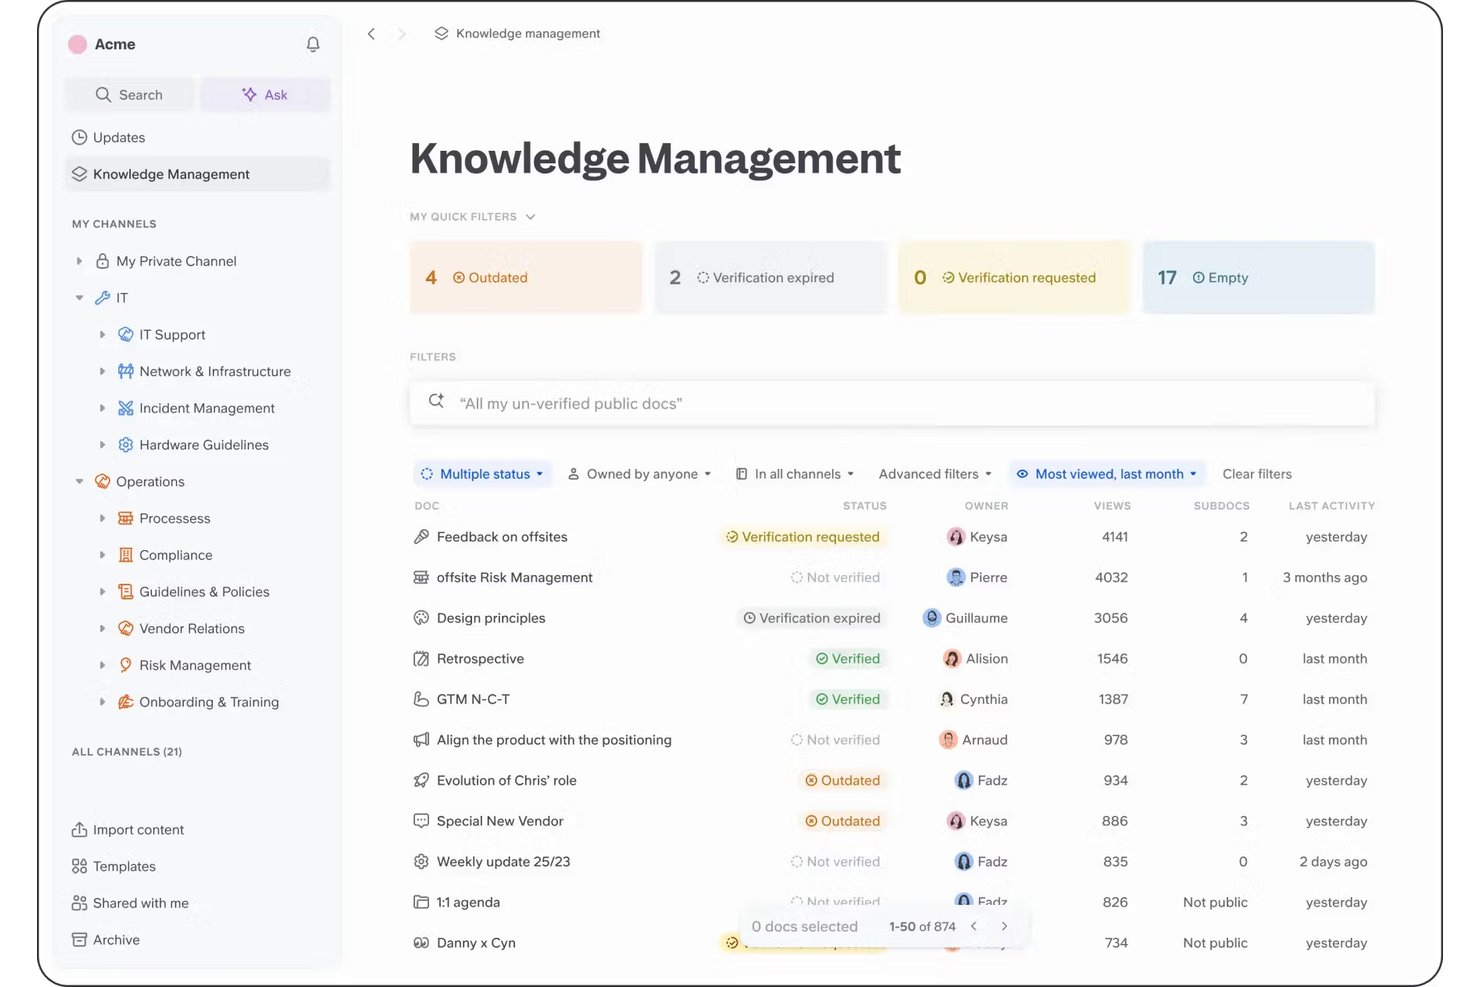The image size is (1480, 987).
Task: Open the Retrospective document
Action: click(480, 659)
